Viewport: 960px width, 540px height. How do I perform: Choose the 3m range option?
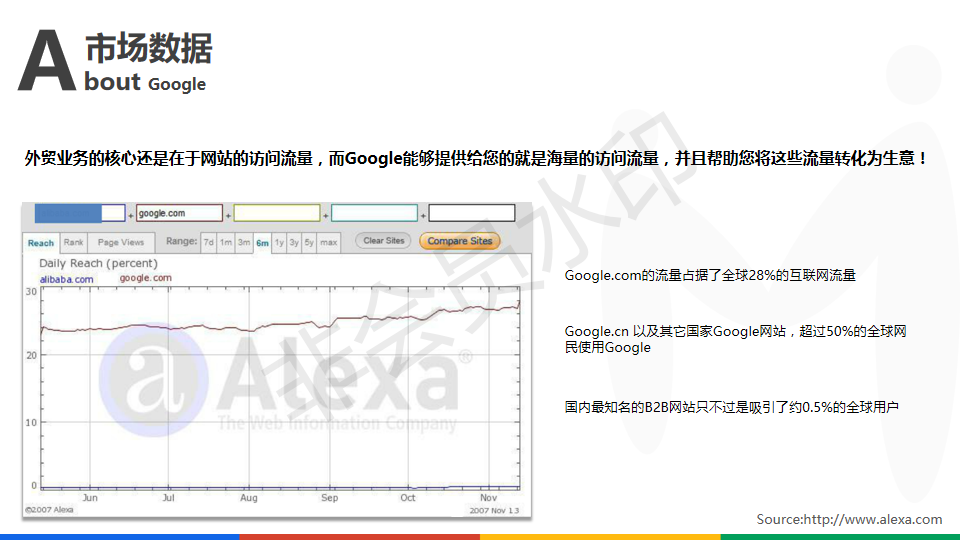(x=244, y=242)
